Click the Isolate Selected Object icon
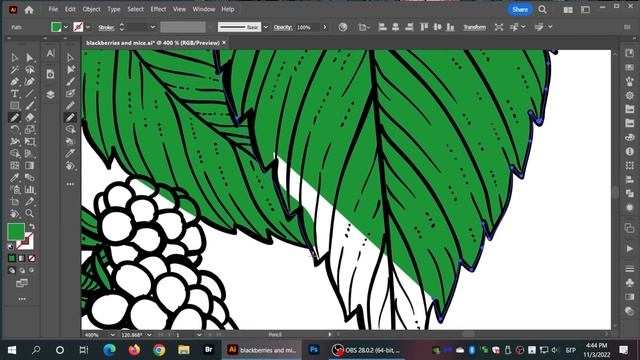This screenshot has width=640, height=360. click(x=499, y=27)
